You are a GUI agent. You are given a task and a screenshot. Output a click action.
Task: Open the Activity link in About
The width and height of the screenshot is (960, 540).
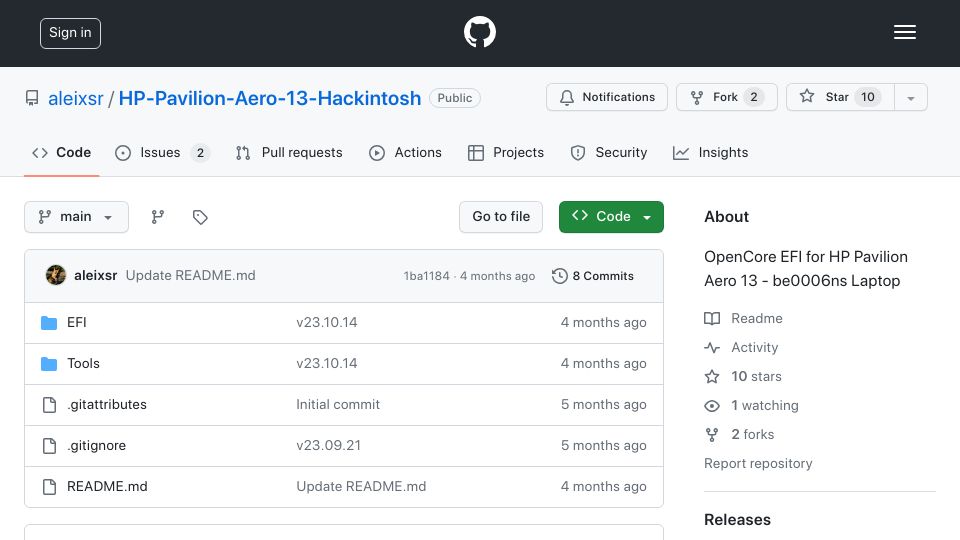click(741, 348)
